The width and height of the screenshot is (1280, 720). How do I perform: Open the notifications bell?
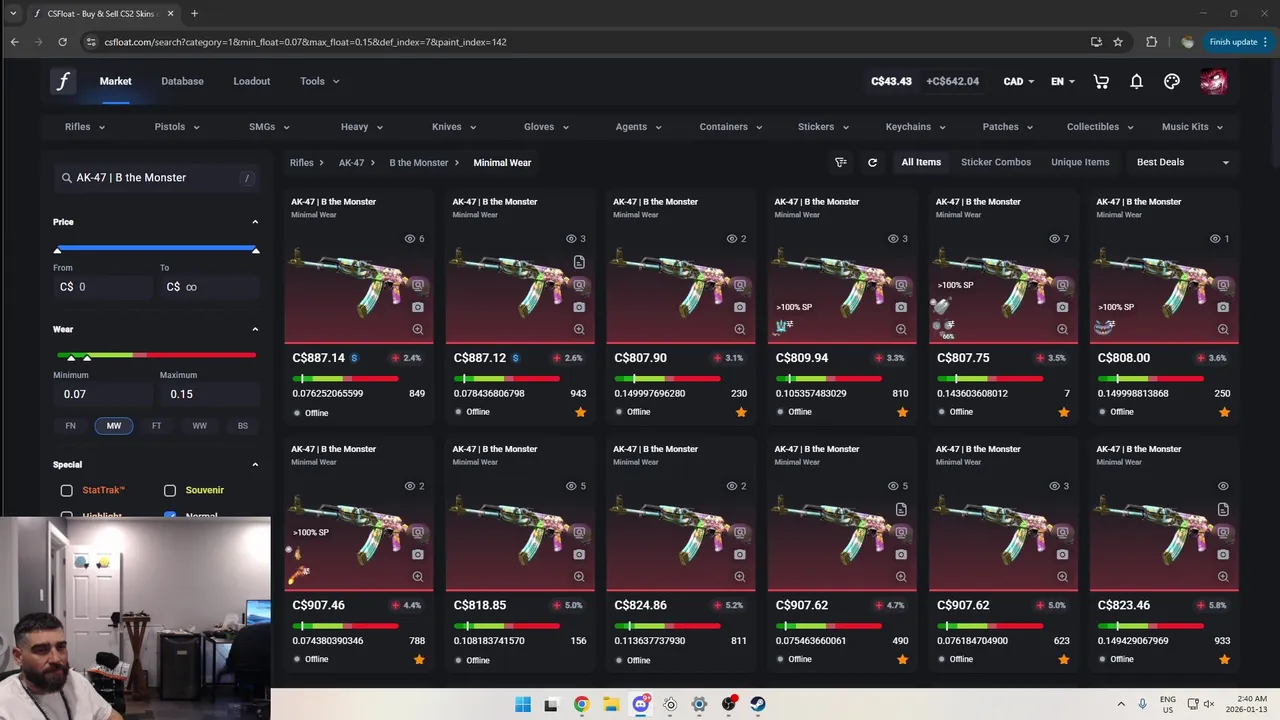pos(1136,81)
